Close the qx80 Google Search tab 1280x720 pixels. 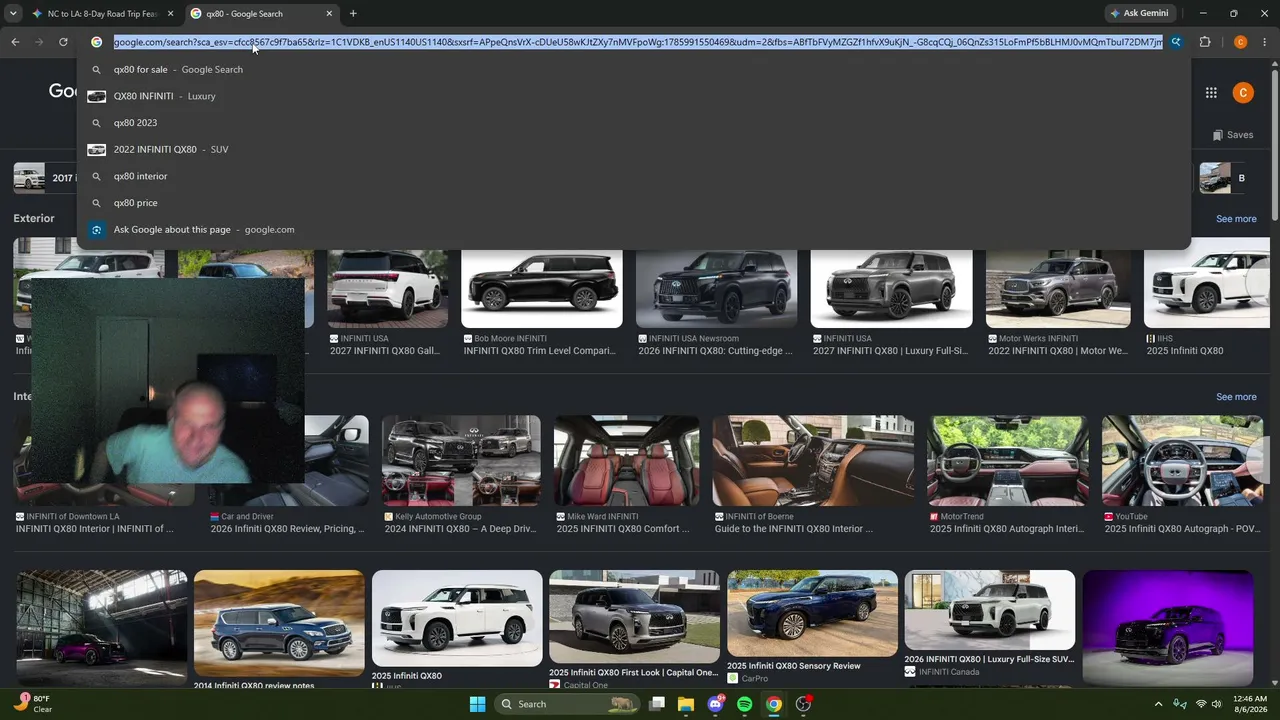329,14
